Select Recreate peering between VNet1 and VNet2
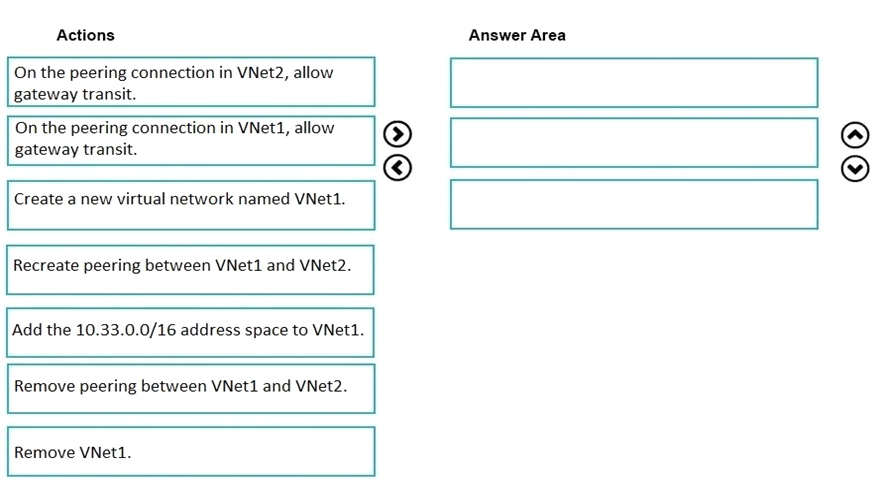The width and height of the screenshot is (878, 488). [190, 270]
